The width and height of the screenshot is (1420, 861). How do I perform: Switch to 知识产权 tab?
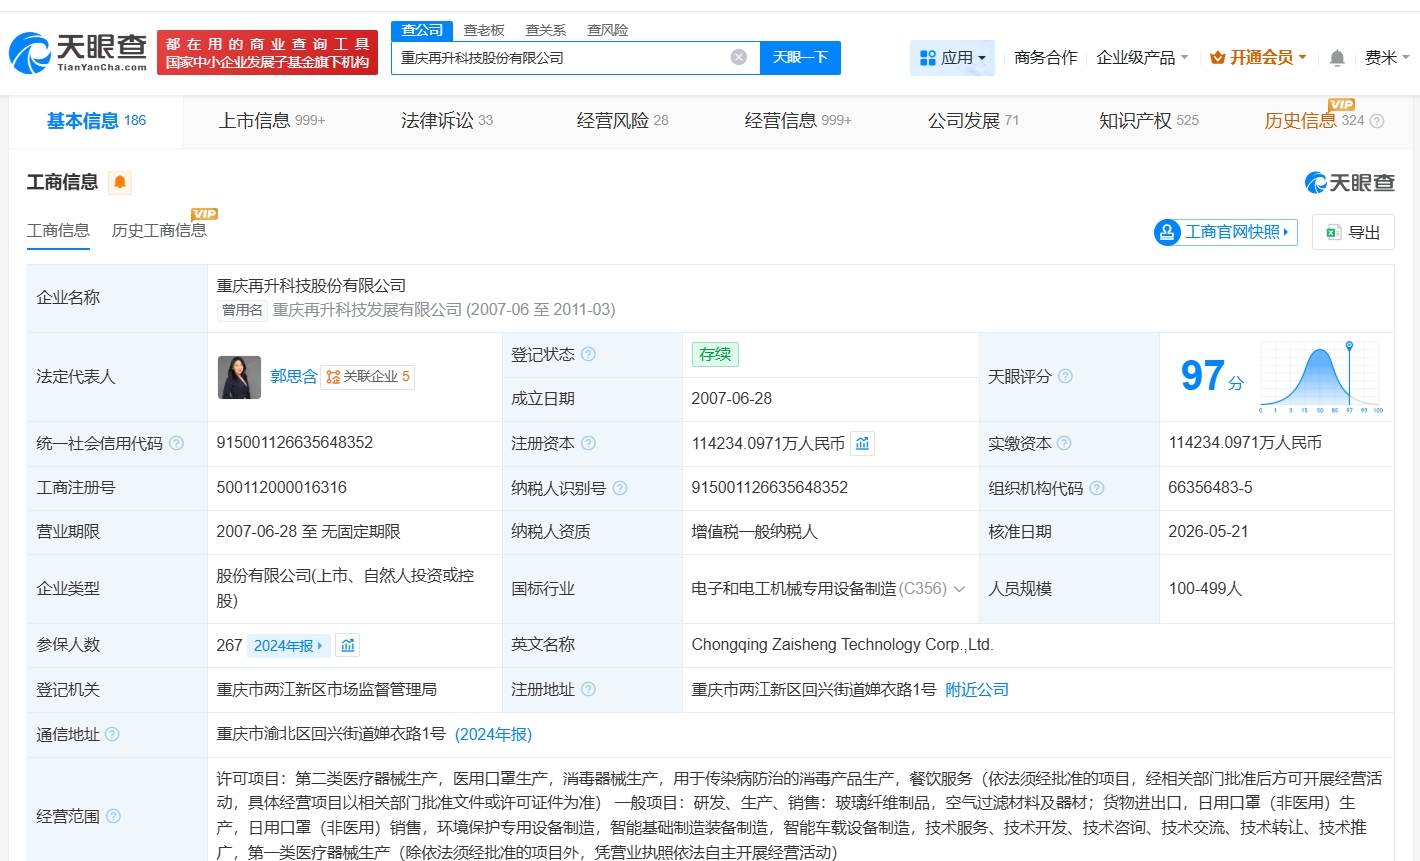click(1149, 121)
